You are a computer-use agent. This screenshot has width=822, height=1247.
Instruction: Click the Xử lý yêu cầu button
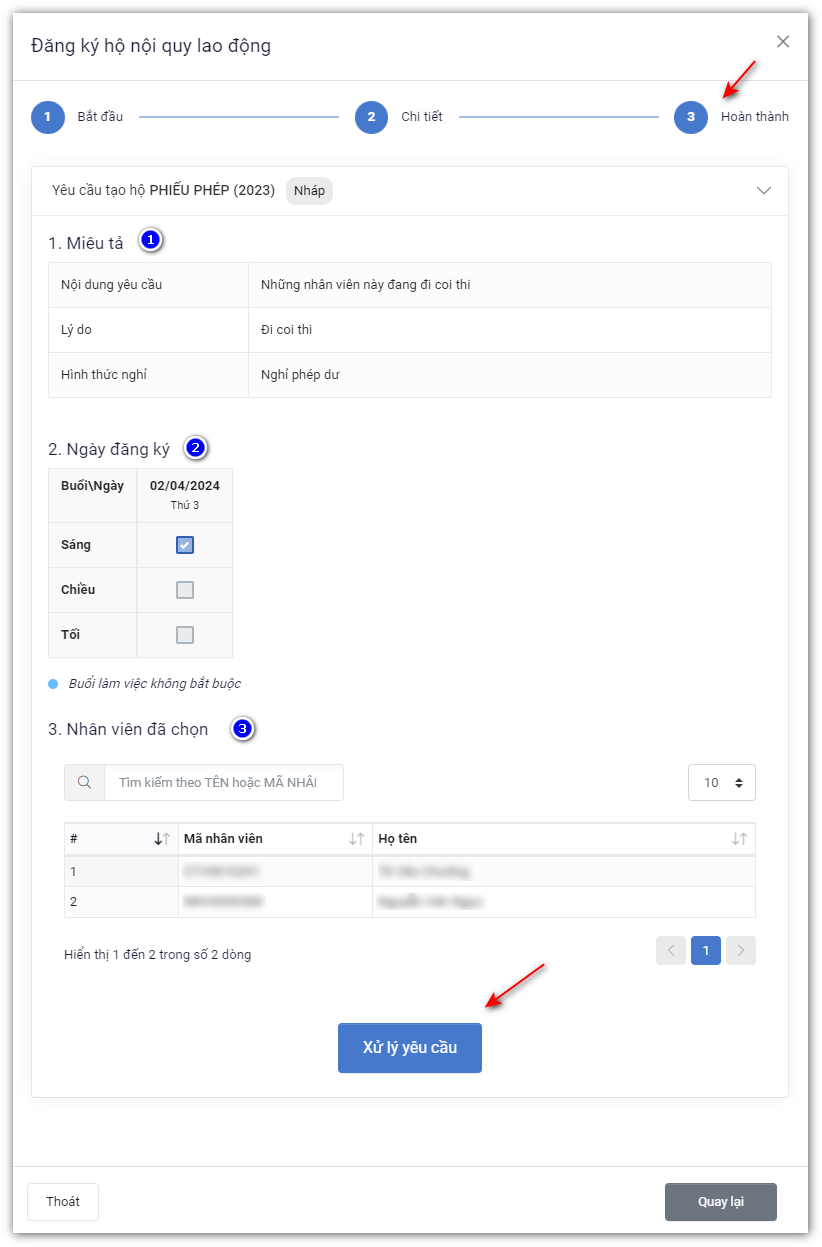tap(410, 1048)
